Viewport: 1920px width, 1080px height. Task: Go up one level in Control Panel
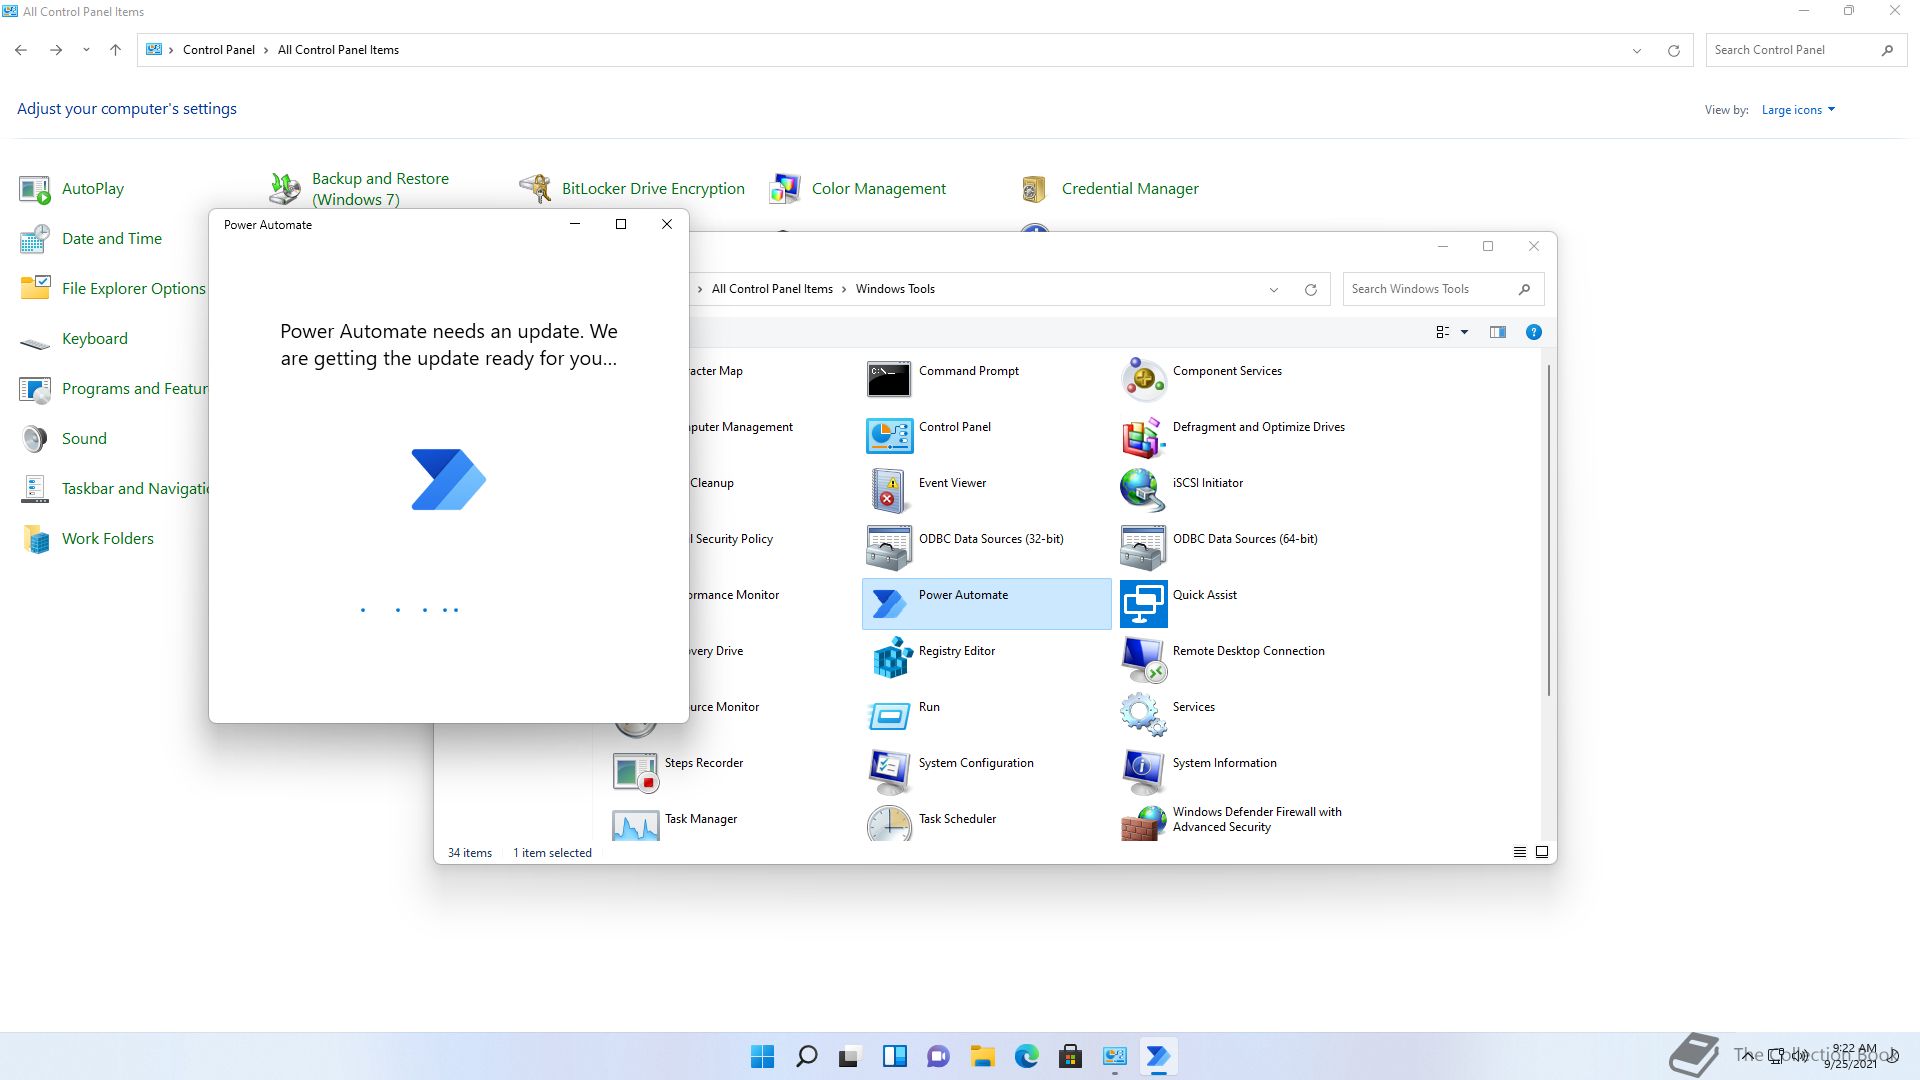click(x=115, y=50)
